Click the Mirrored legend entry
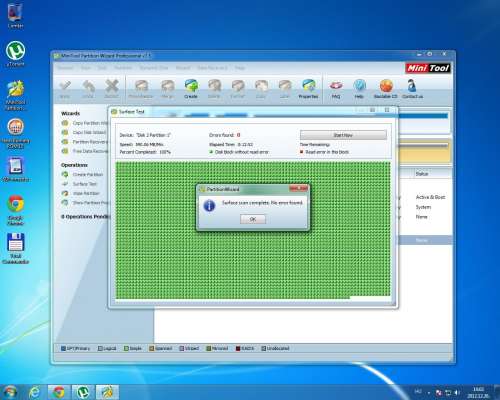This screenshot has height=400, width=500. (217, 348)
